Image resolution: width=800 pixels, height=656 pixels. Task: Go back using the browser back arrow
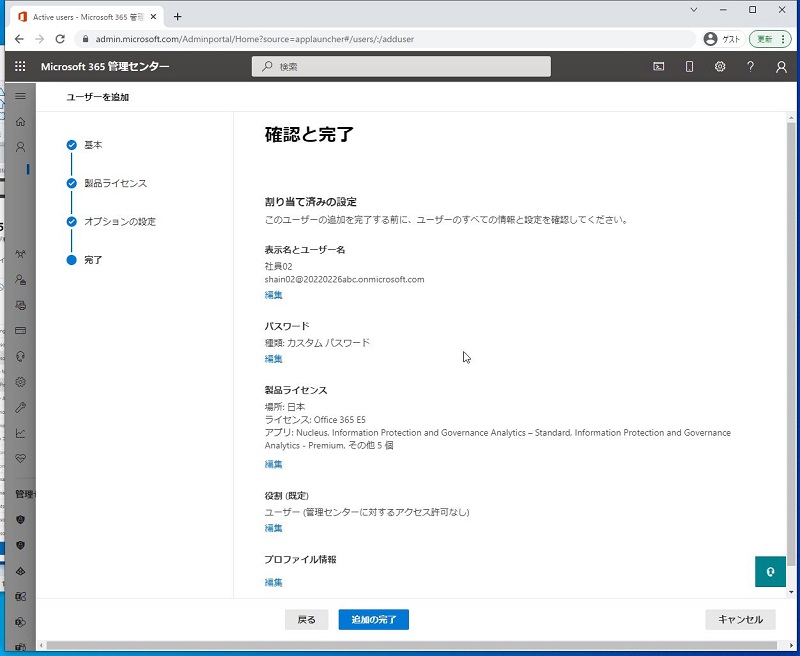coord(19,39)
